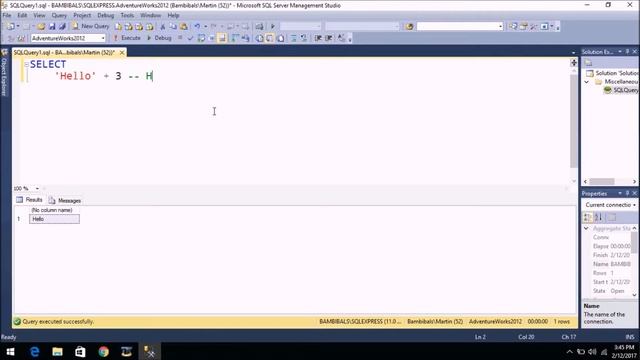This screenshot has width=640, height=360.
Task: Open the Debug menu
Action: point(105,15)
